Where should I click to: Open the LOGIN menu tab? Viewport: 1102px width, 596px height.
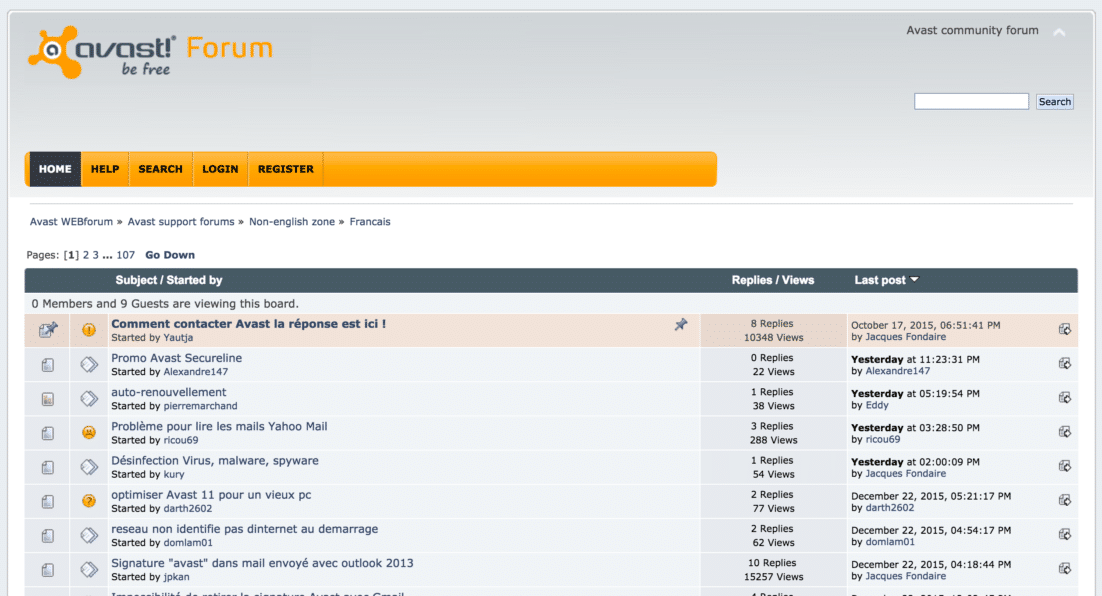pyautogui.click(x=220, y=169)
